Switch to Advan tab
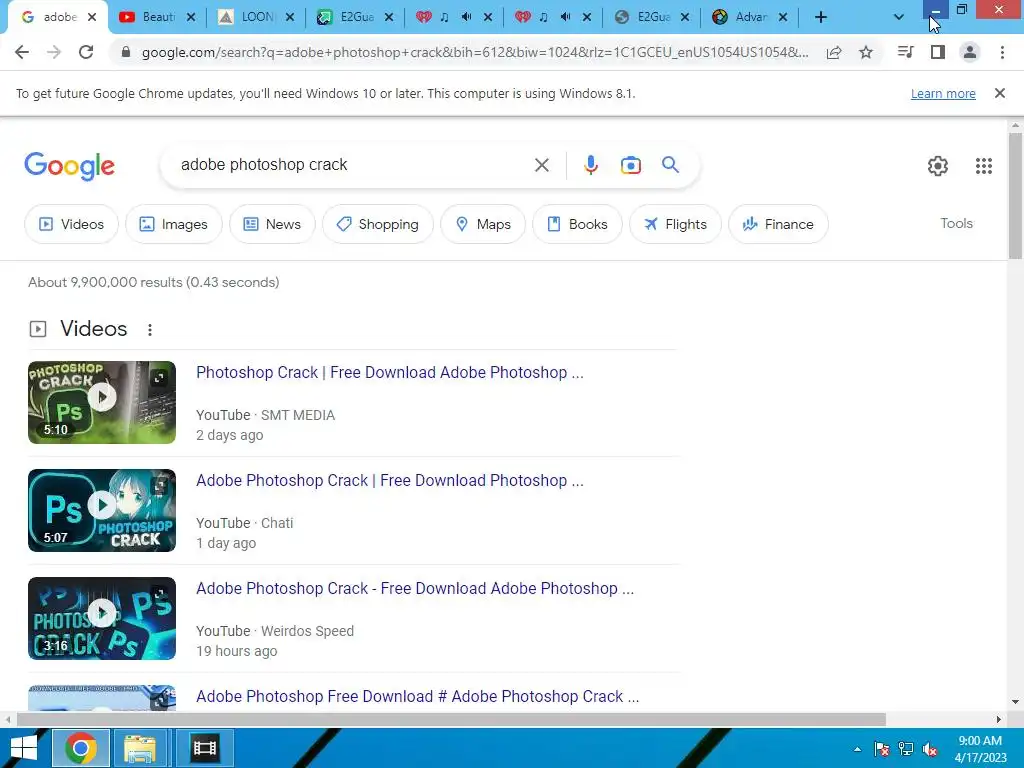Screen dimensions: 1024x768 pyautogui.click(x=743, y=17)
